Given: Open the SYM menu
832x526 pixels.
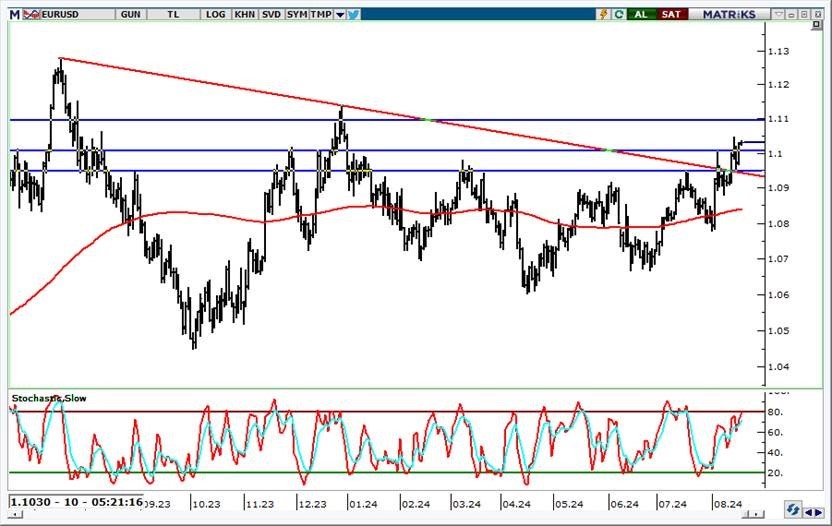Looking at the screenshot, I should (x=296, y=14).
